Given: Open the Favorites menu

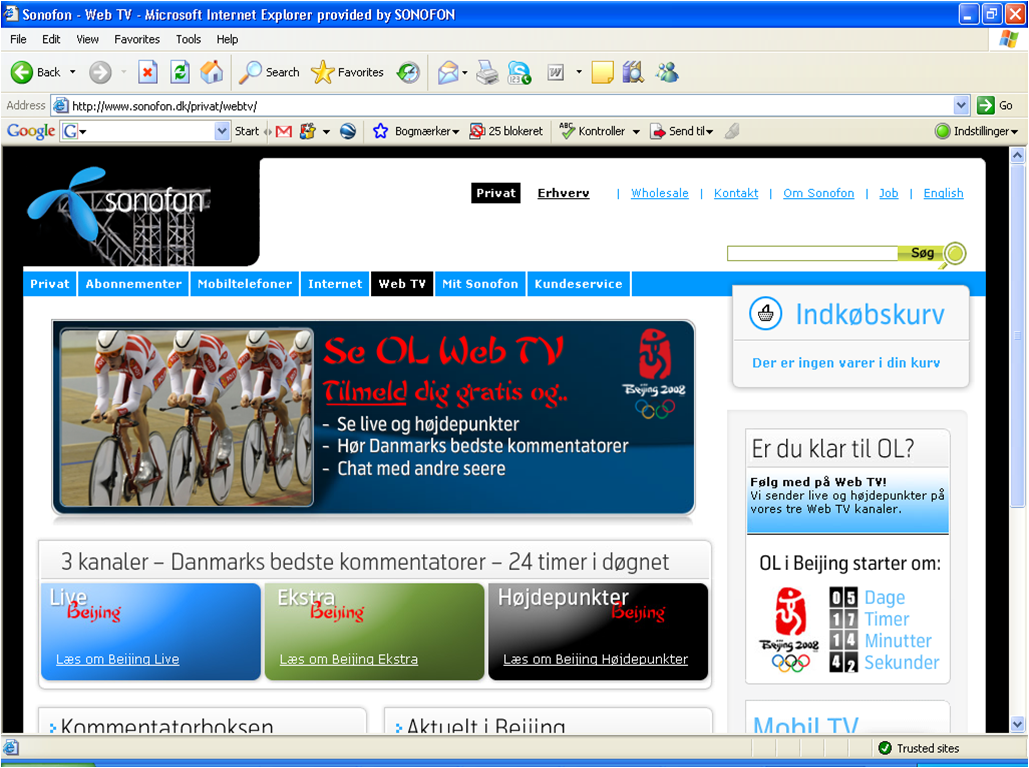Looking at the screenshot, I should [136, 39].
